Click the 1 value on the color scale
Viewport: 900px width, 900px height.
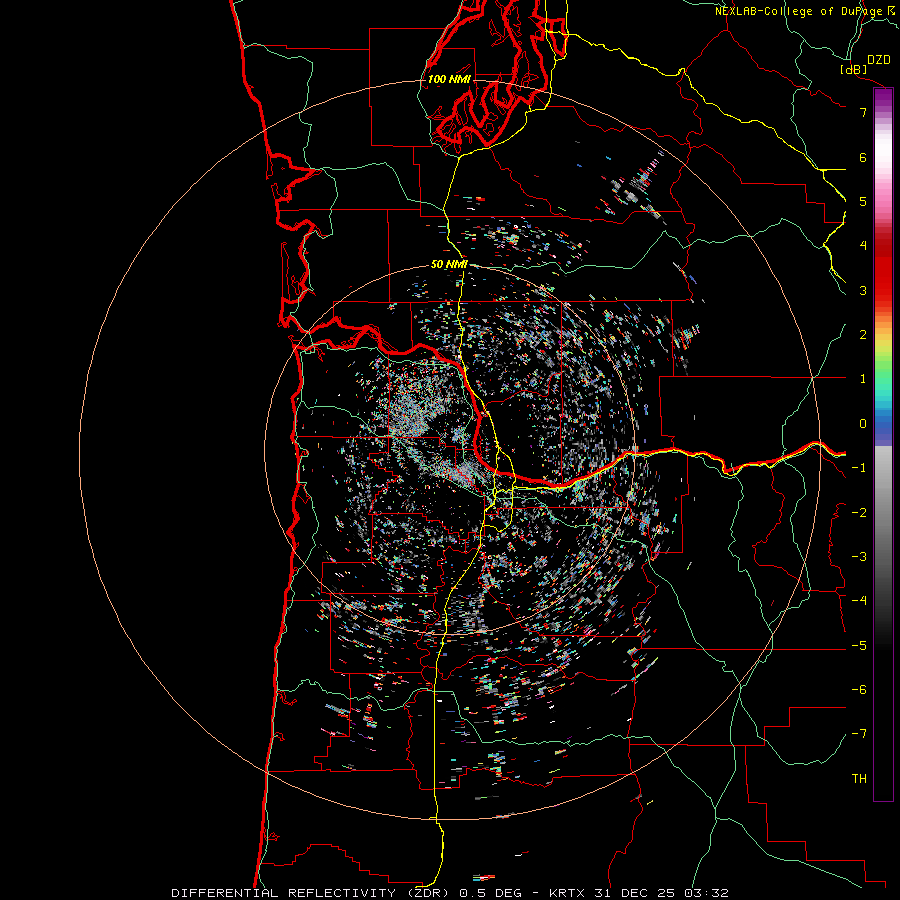point(863,379)
